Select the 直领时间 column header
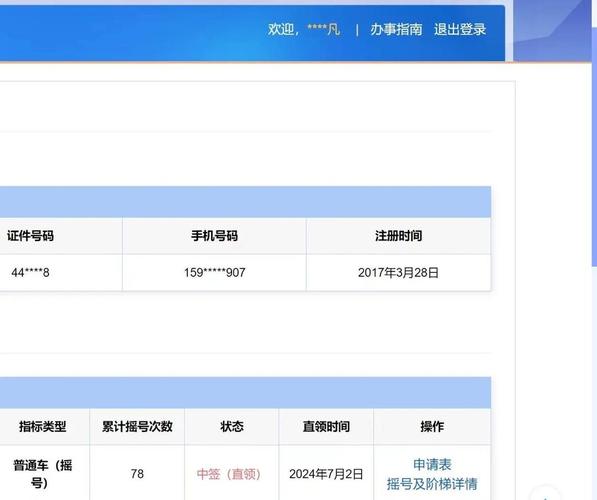This screenshot has height=500, width=597. point(326,427)
